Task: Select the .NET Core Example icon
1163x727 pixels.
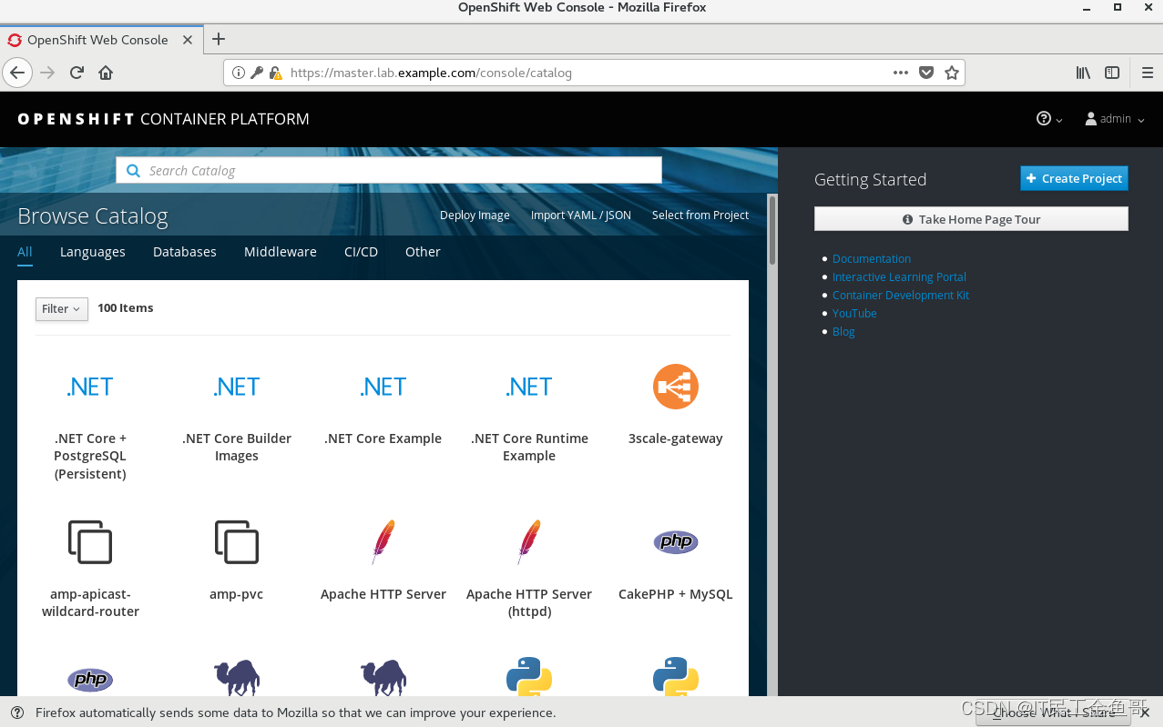Action: (383, 387)
